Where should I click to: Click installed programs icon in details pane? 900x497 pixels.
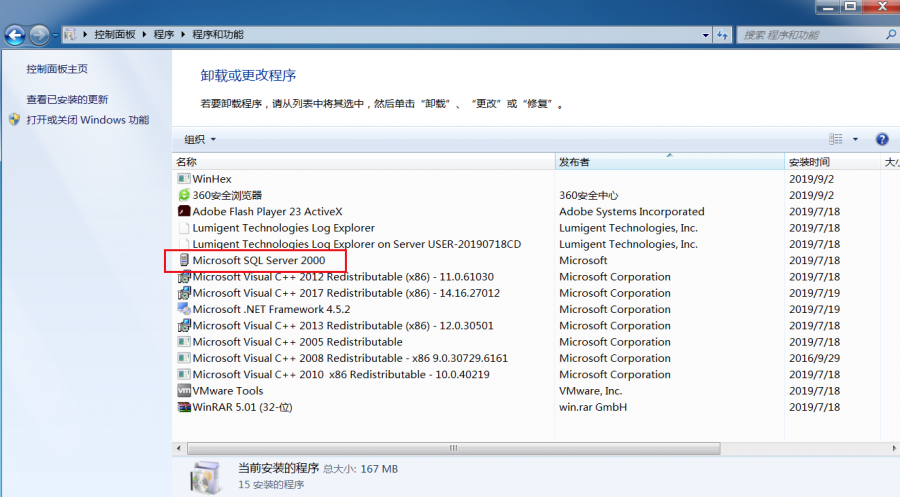coord(205,477)
